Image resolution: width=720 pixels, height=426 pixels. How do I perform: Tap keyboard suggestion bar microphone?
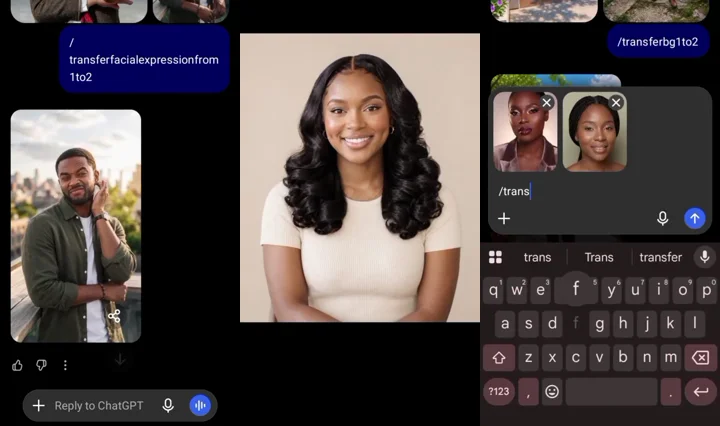[704, 257]
